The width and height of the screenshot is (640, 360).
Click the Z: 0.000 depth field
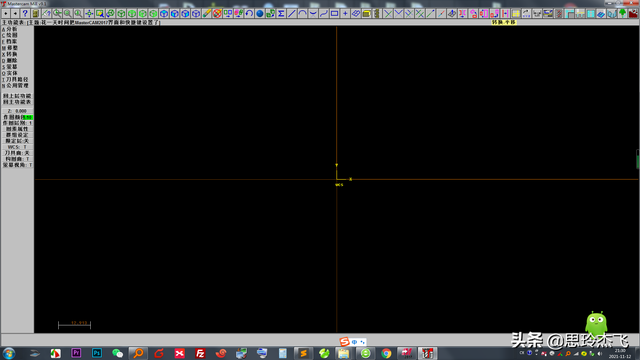tap(17, 111)
